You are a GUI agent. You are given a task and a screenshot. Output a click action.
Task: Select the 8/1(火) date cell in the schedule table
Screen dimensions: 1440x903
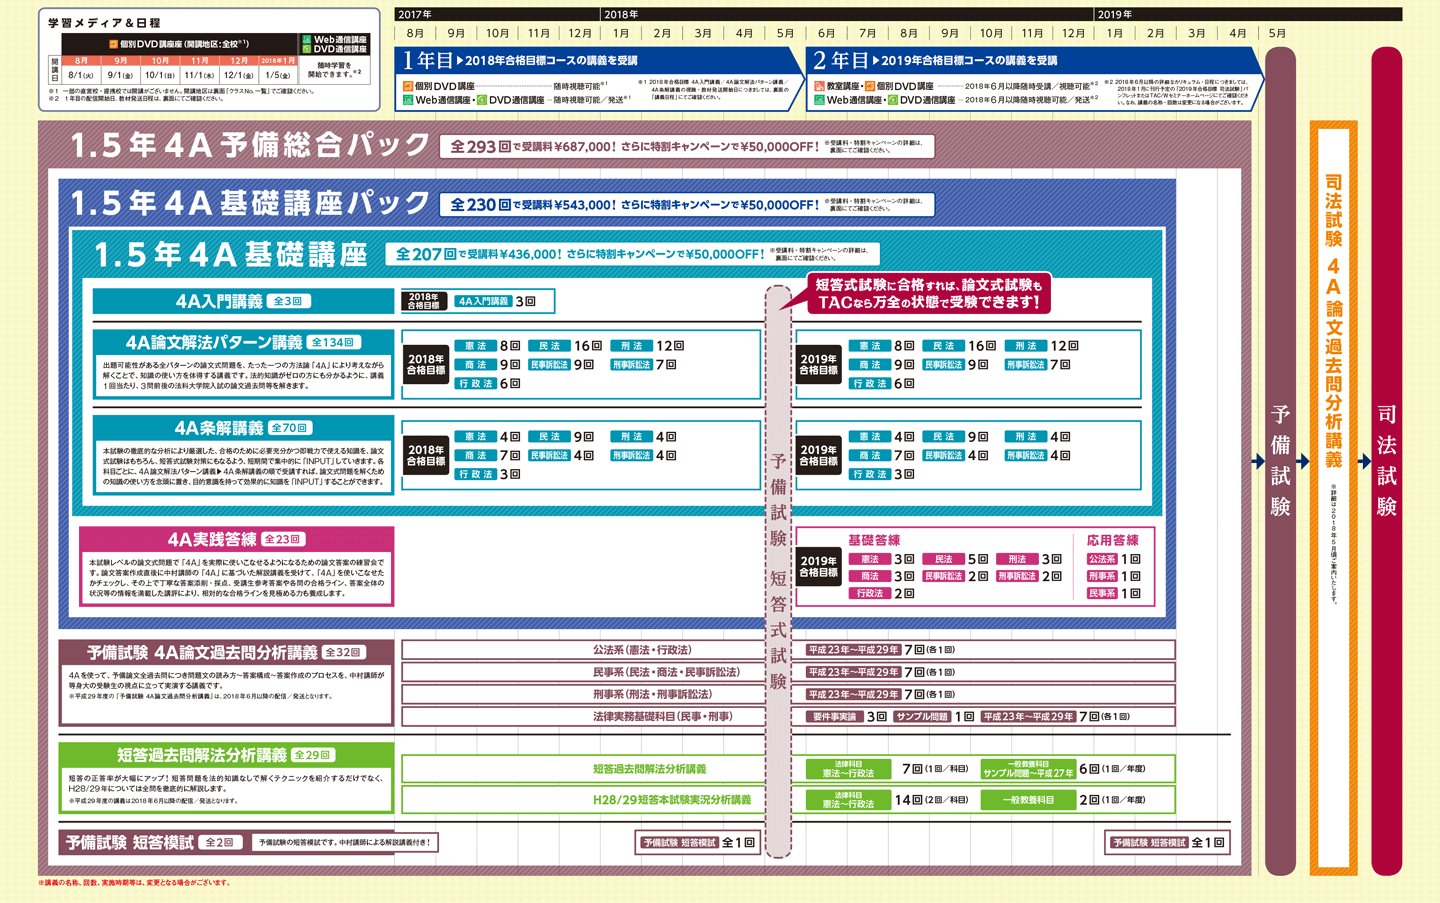[x=81, y=75]
